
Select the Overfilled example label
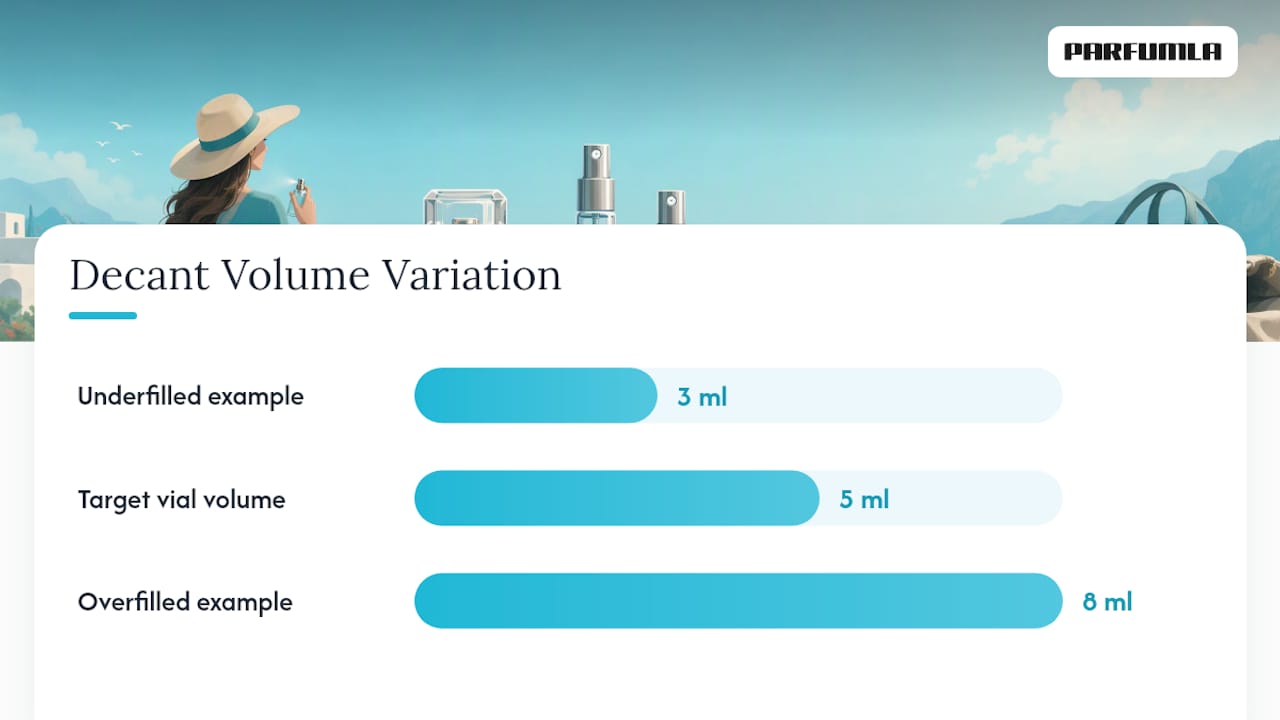185,602
